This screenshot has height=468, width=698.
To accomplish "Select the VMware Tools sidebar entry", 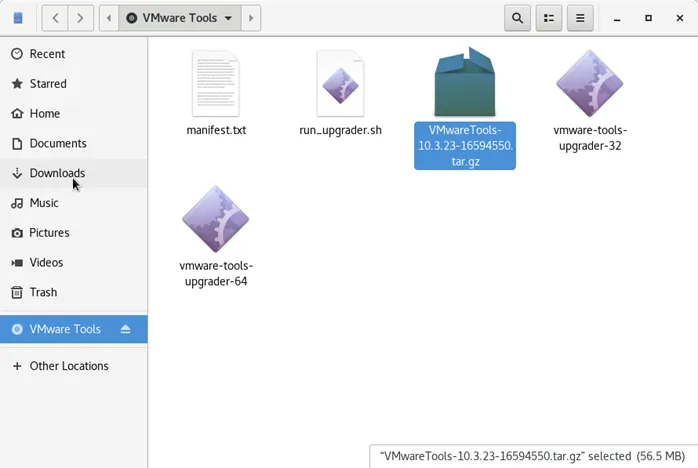I will tap(73, 329).
